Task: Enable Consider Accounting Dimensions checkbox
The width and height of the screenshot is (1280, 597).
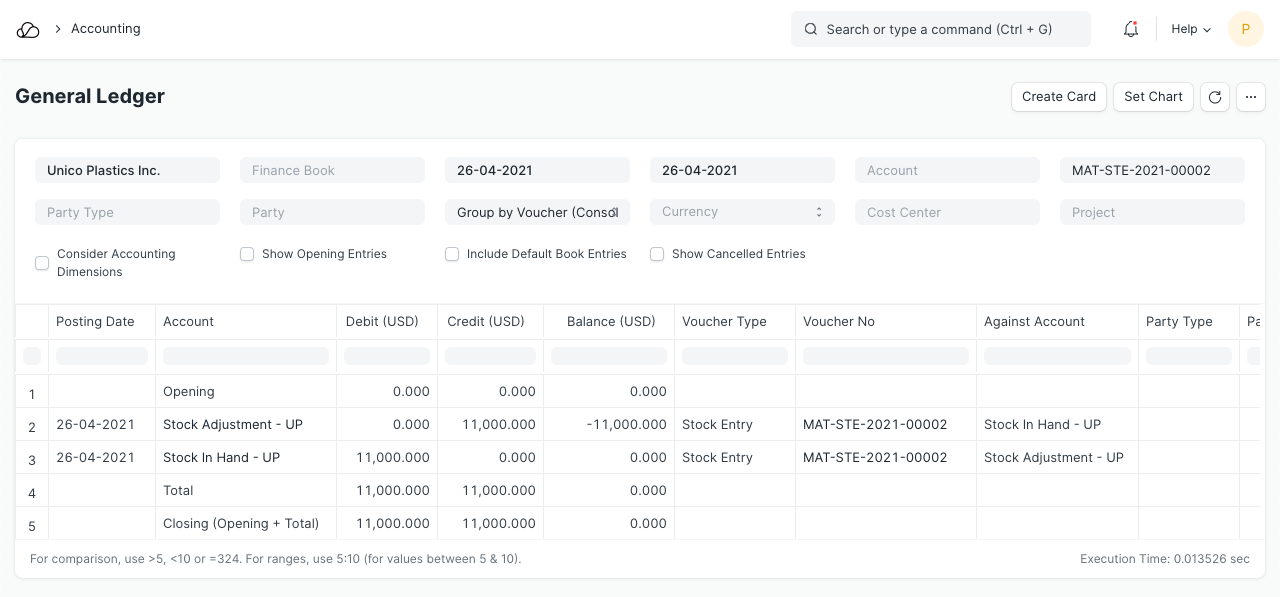Action: 42,263
